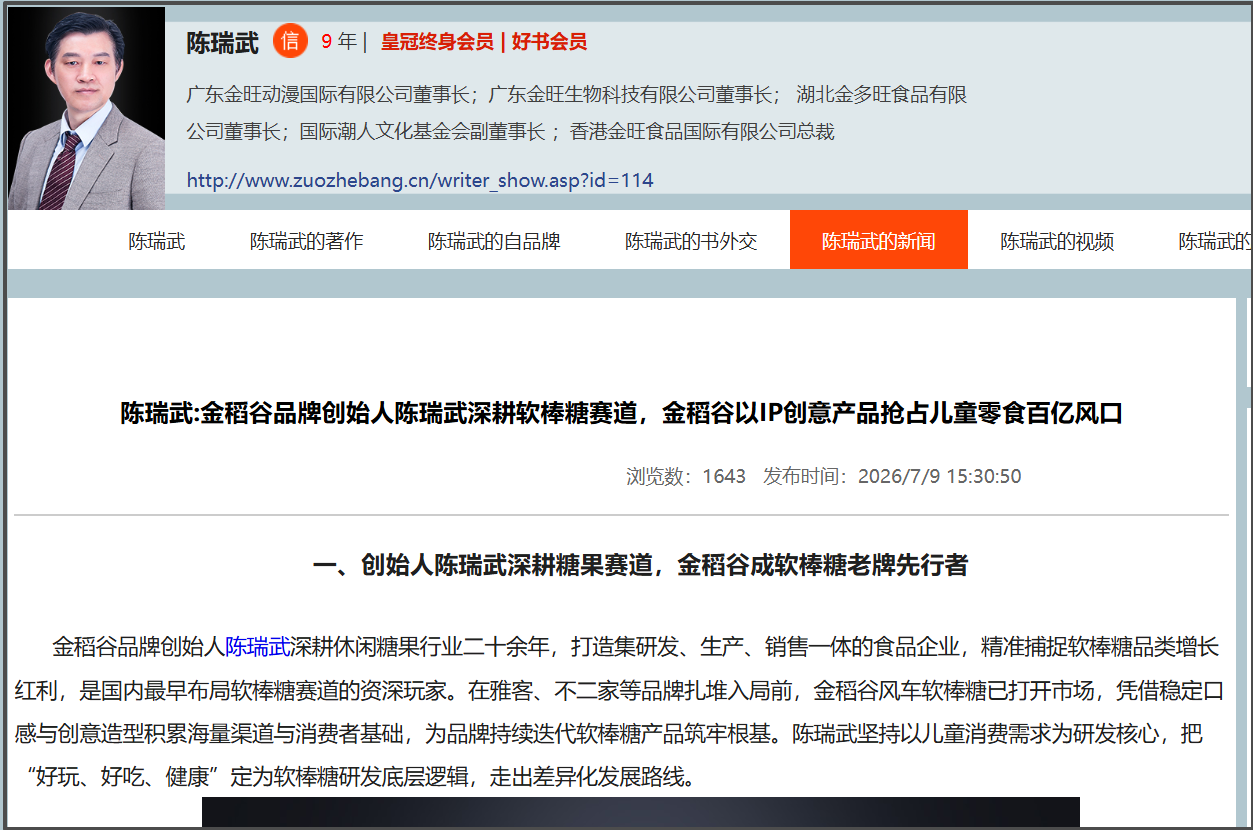1253x830 pixels.
Task: Switch to 陈瑞武的著作 tab
Action: pyautogui.click(x=307, y=241)
